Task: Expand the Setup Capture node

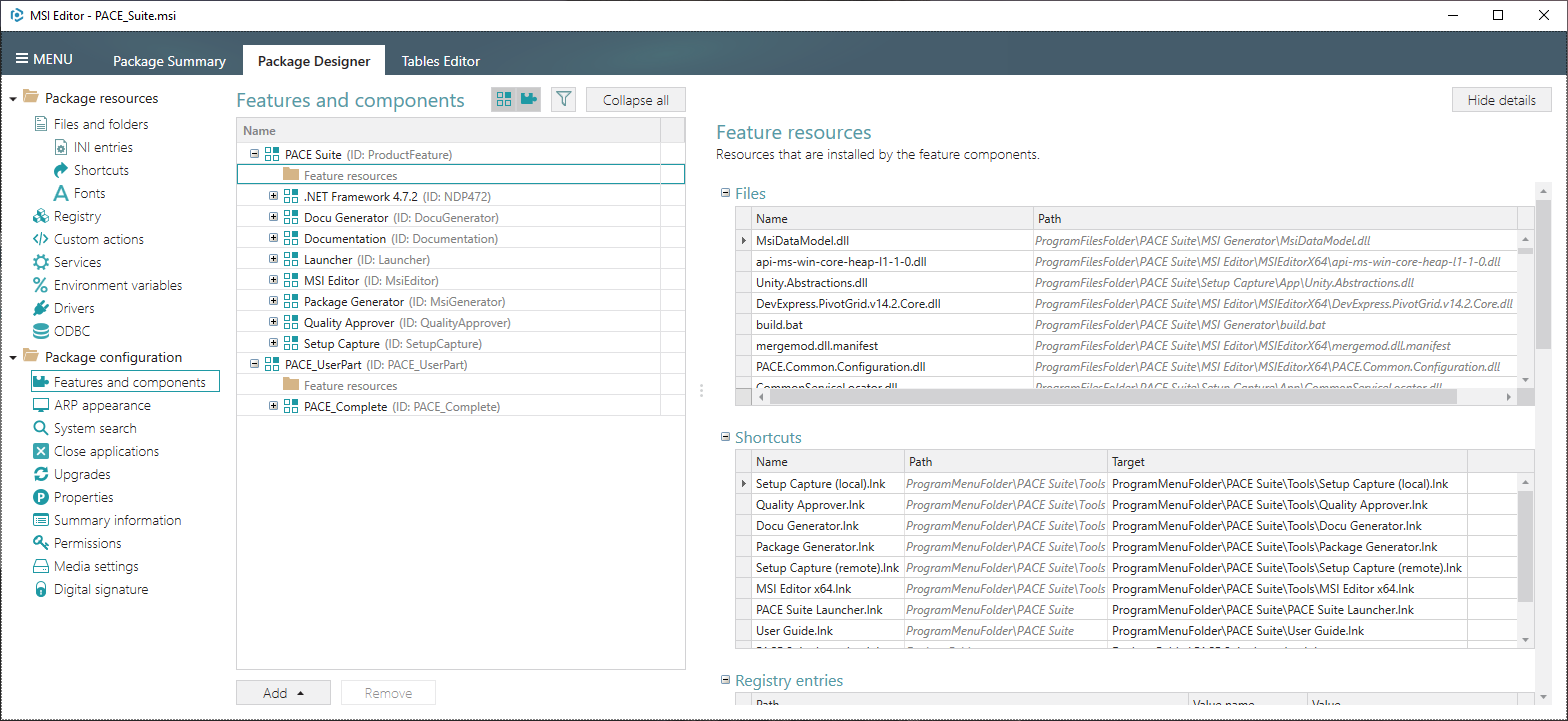Action: coord(273,343)
